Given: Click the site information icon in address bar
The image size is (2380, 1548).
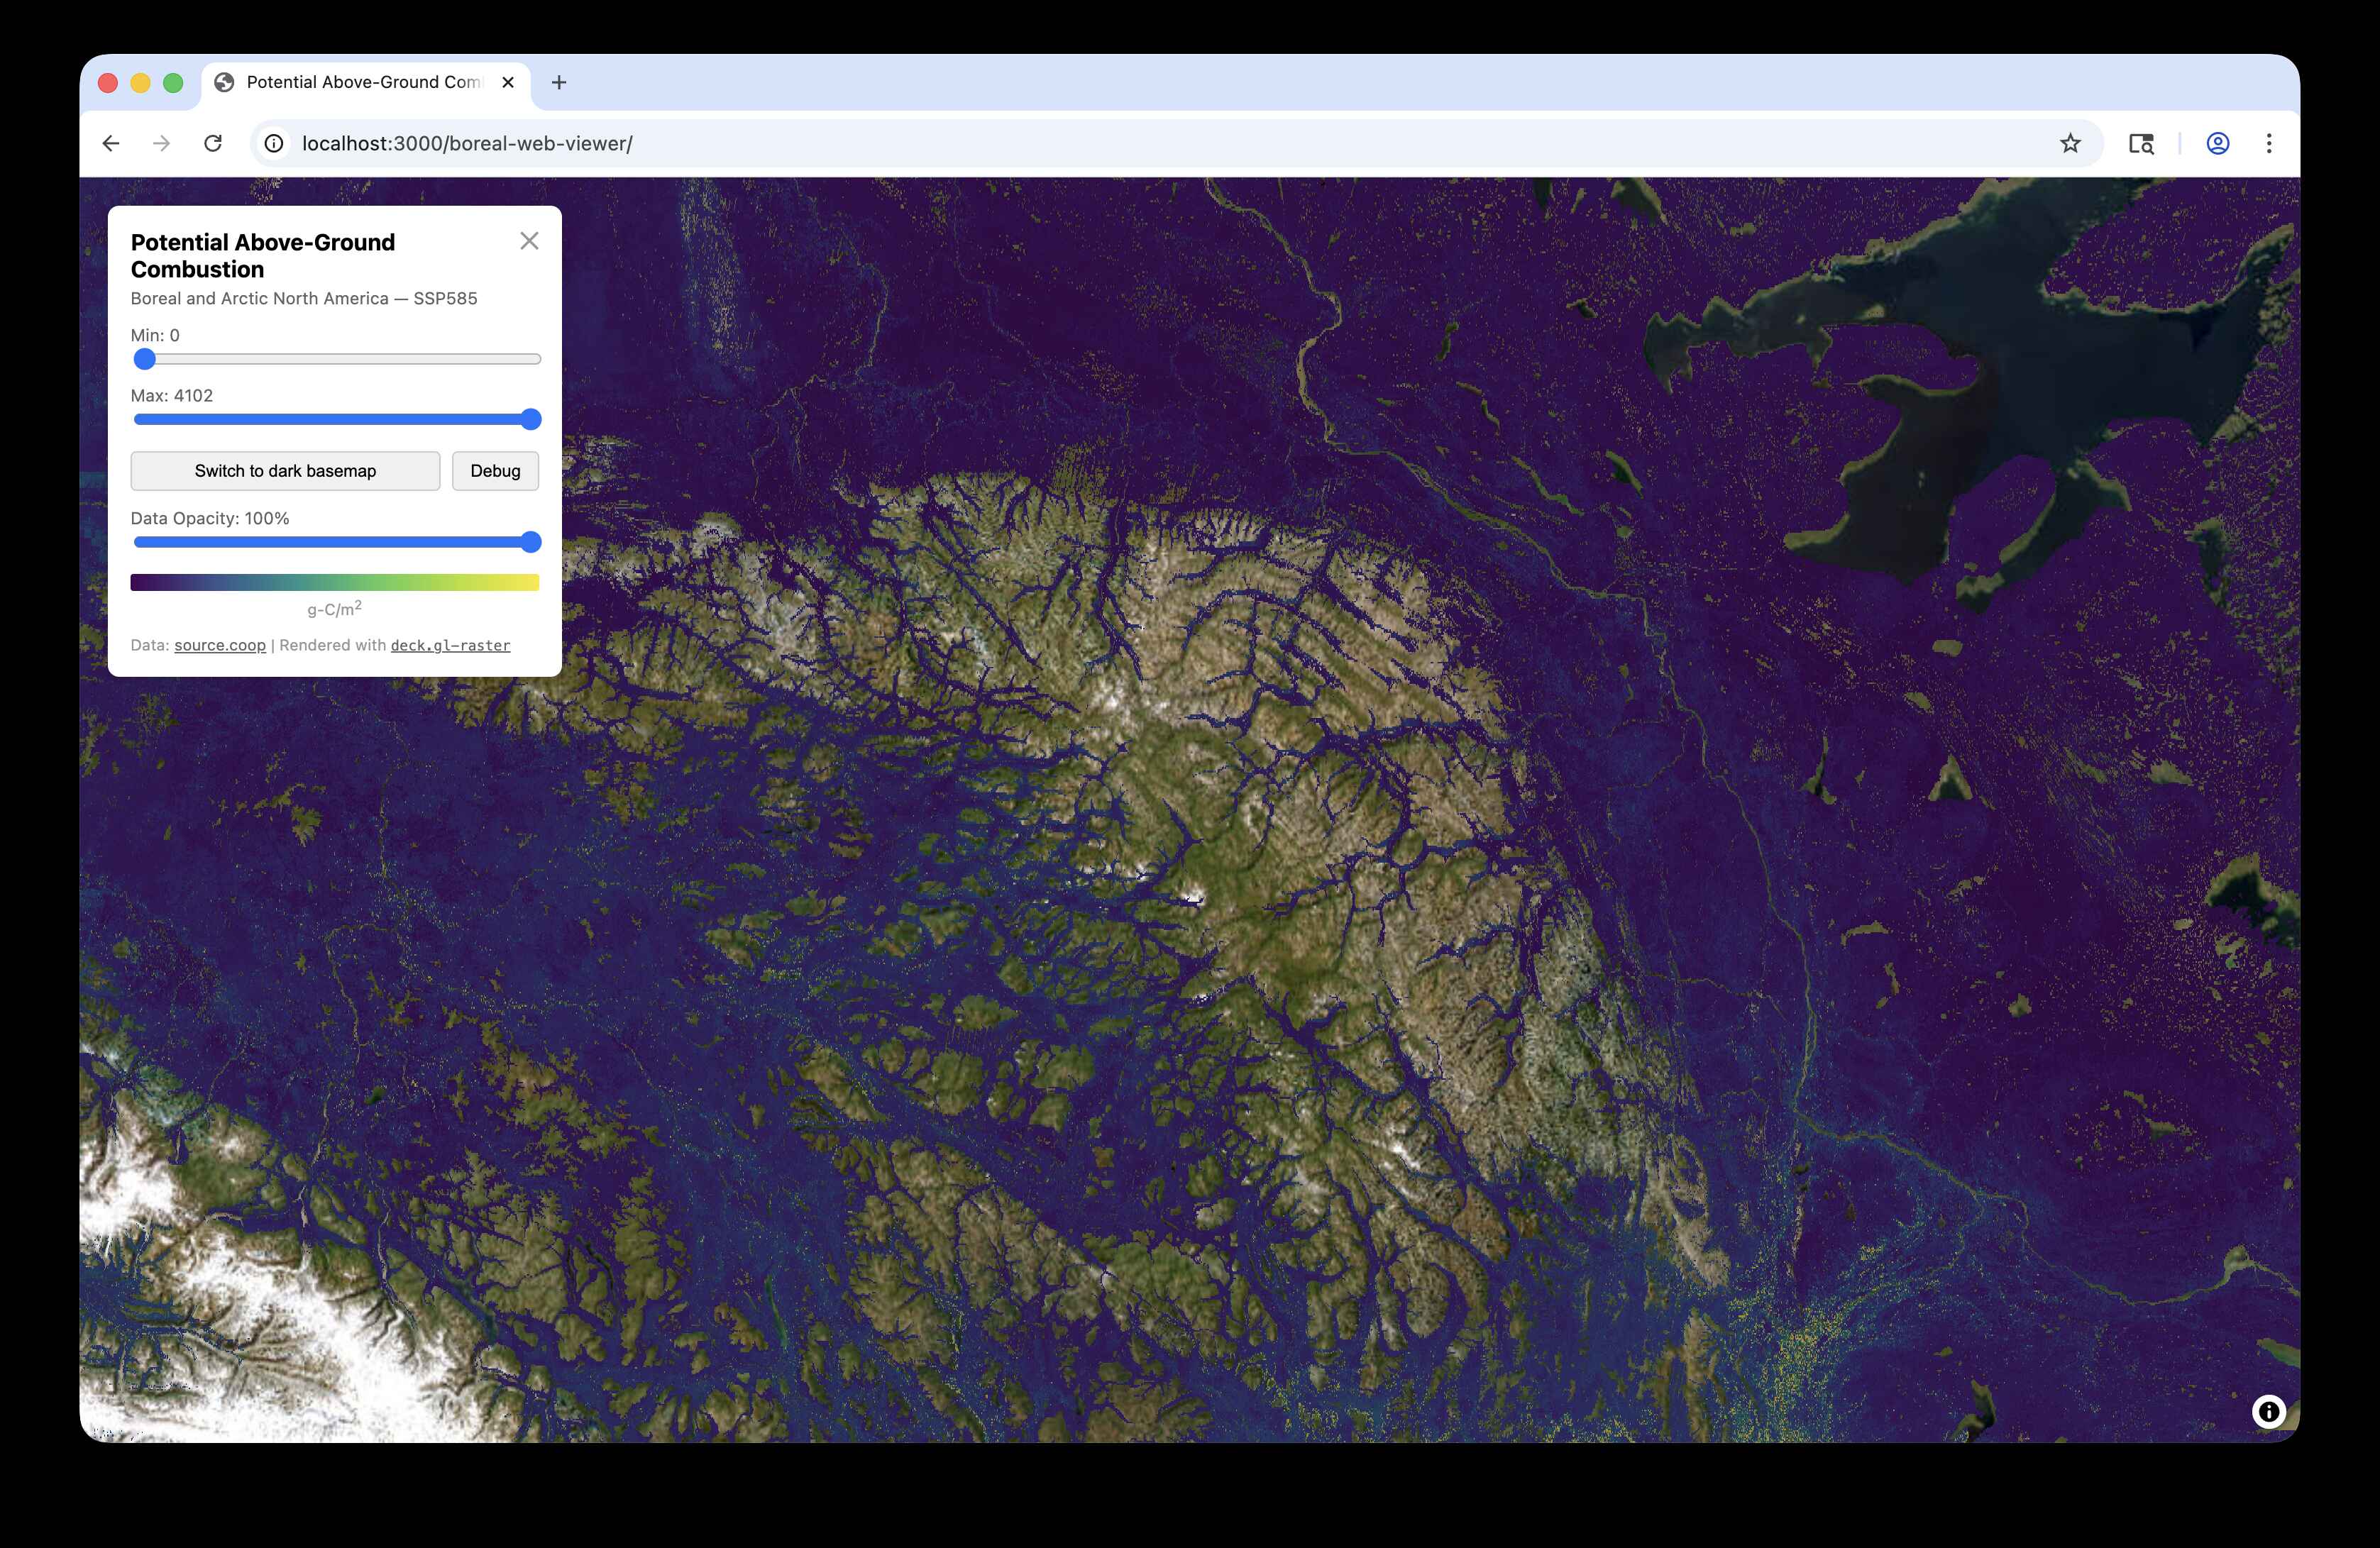Looking at the screenshot, I should [274, 143].
